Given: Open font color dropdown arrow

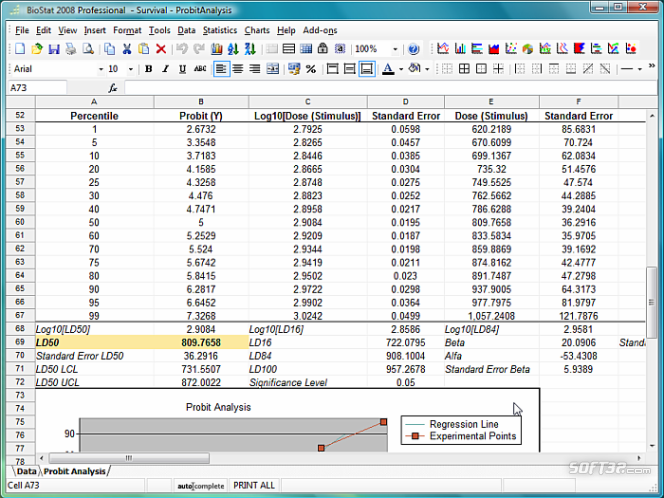Looking at the screenshot, I should tap(401, 69).
